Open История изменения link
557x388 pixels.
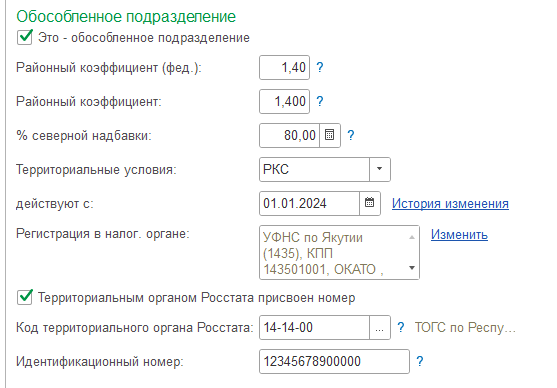(450, 204)
